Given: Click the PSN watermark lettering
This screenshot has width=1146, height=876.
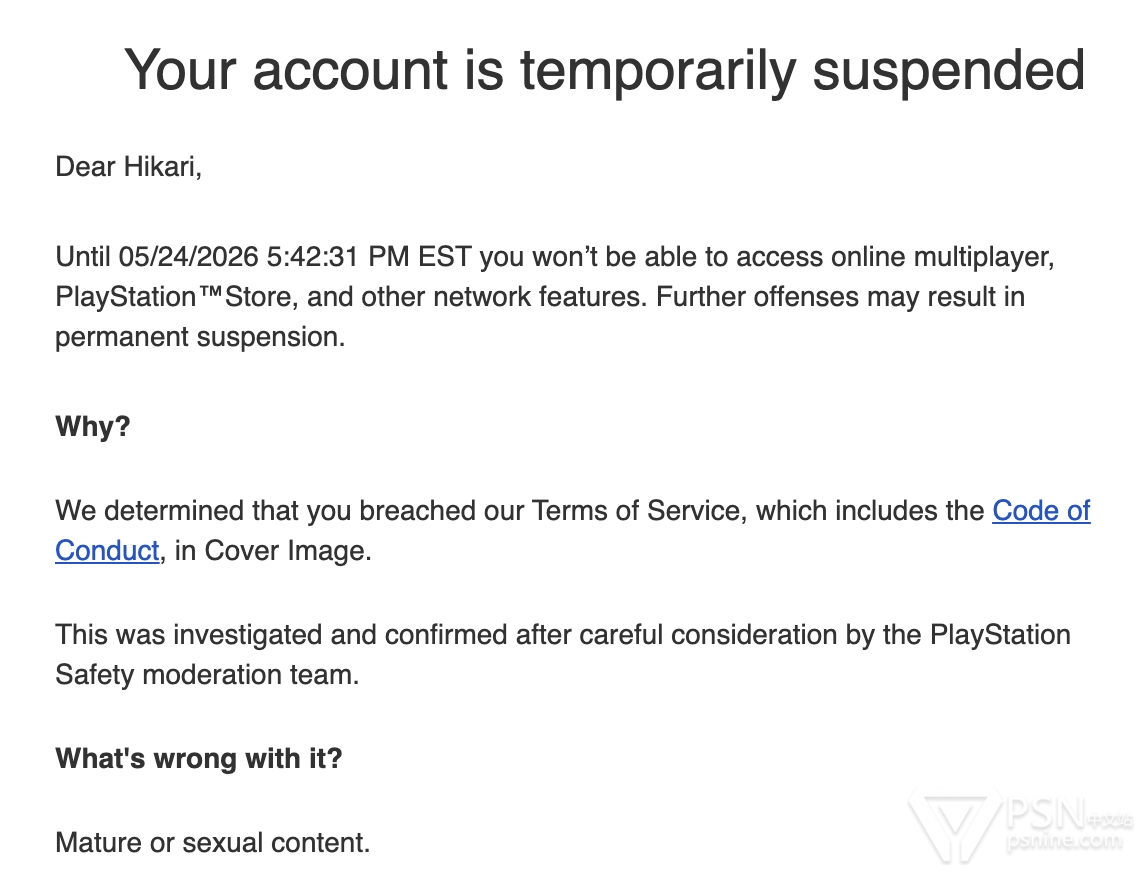Looking at the screenshot, I should coord(1047,812).
